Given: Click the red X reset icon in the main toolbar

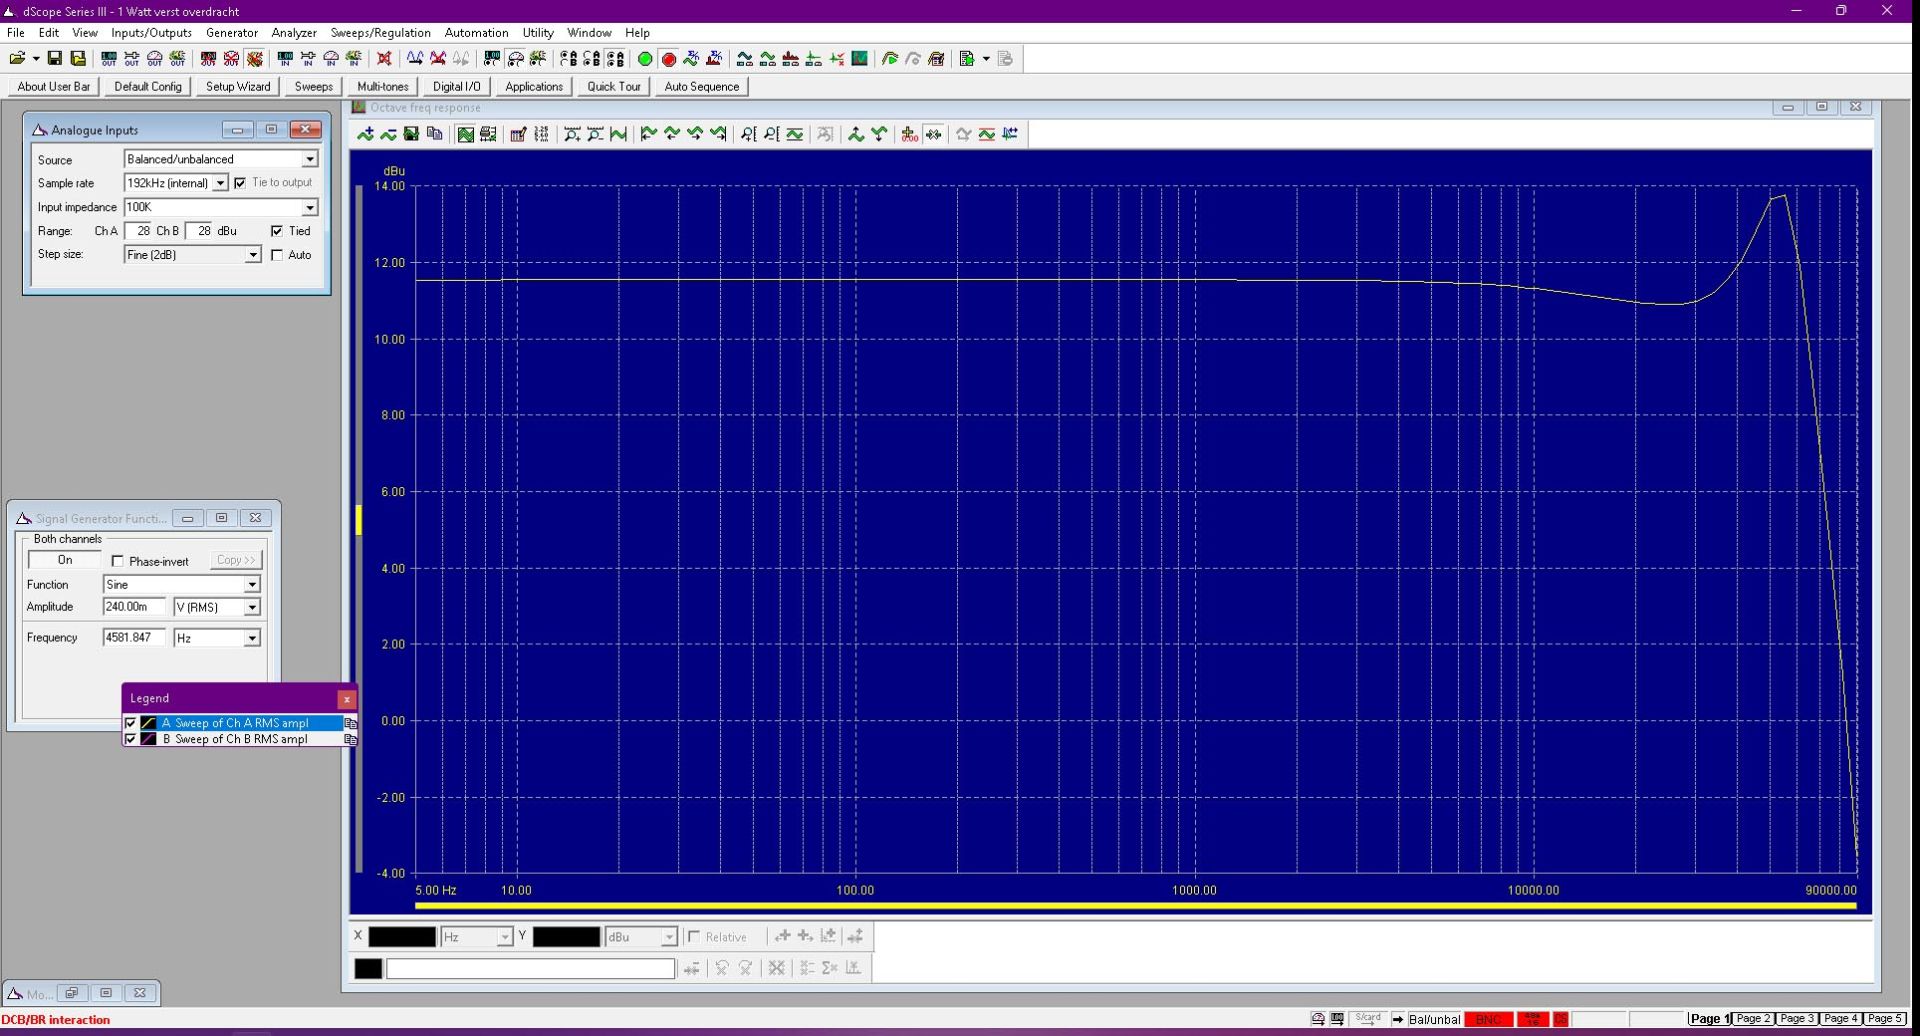Looking at the screenshot, I should pyautogui.click(x=384, y=59).
